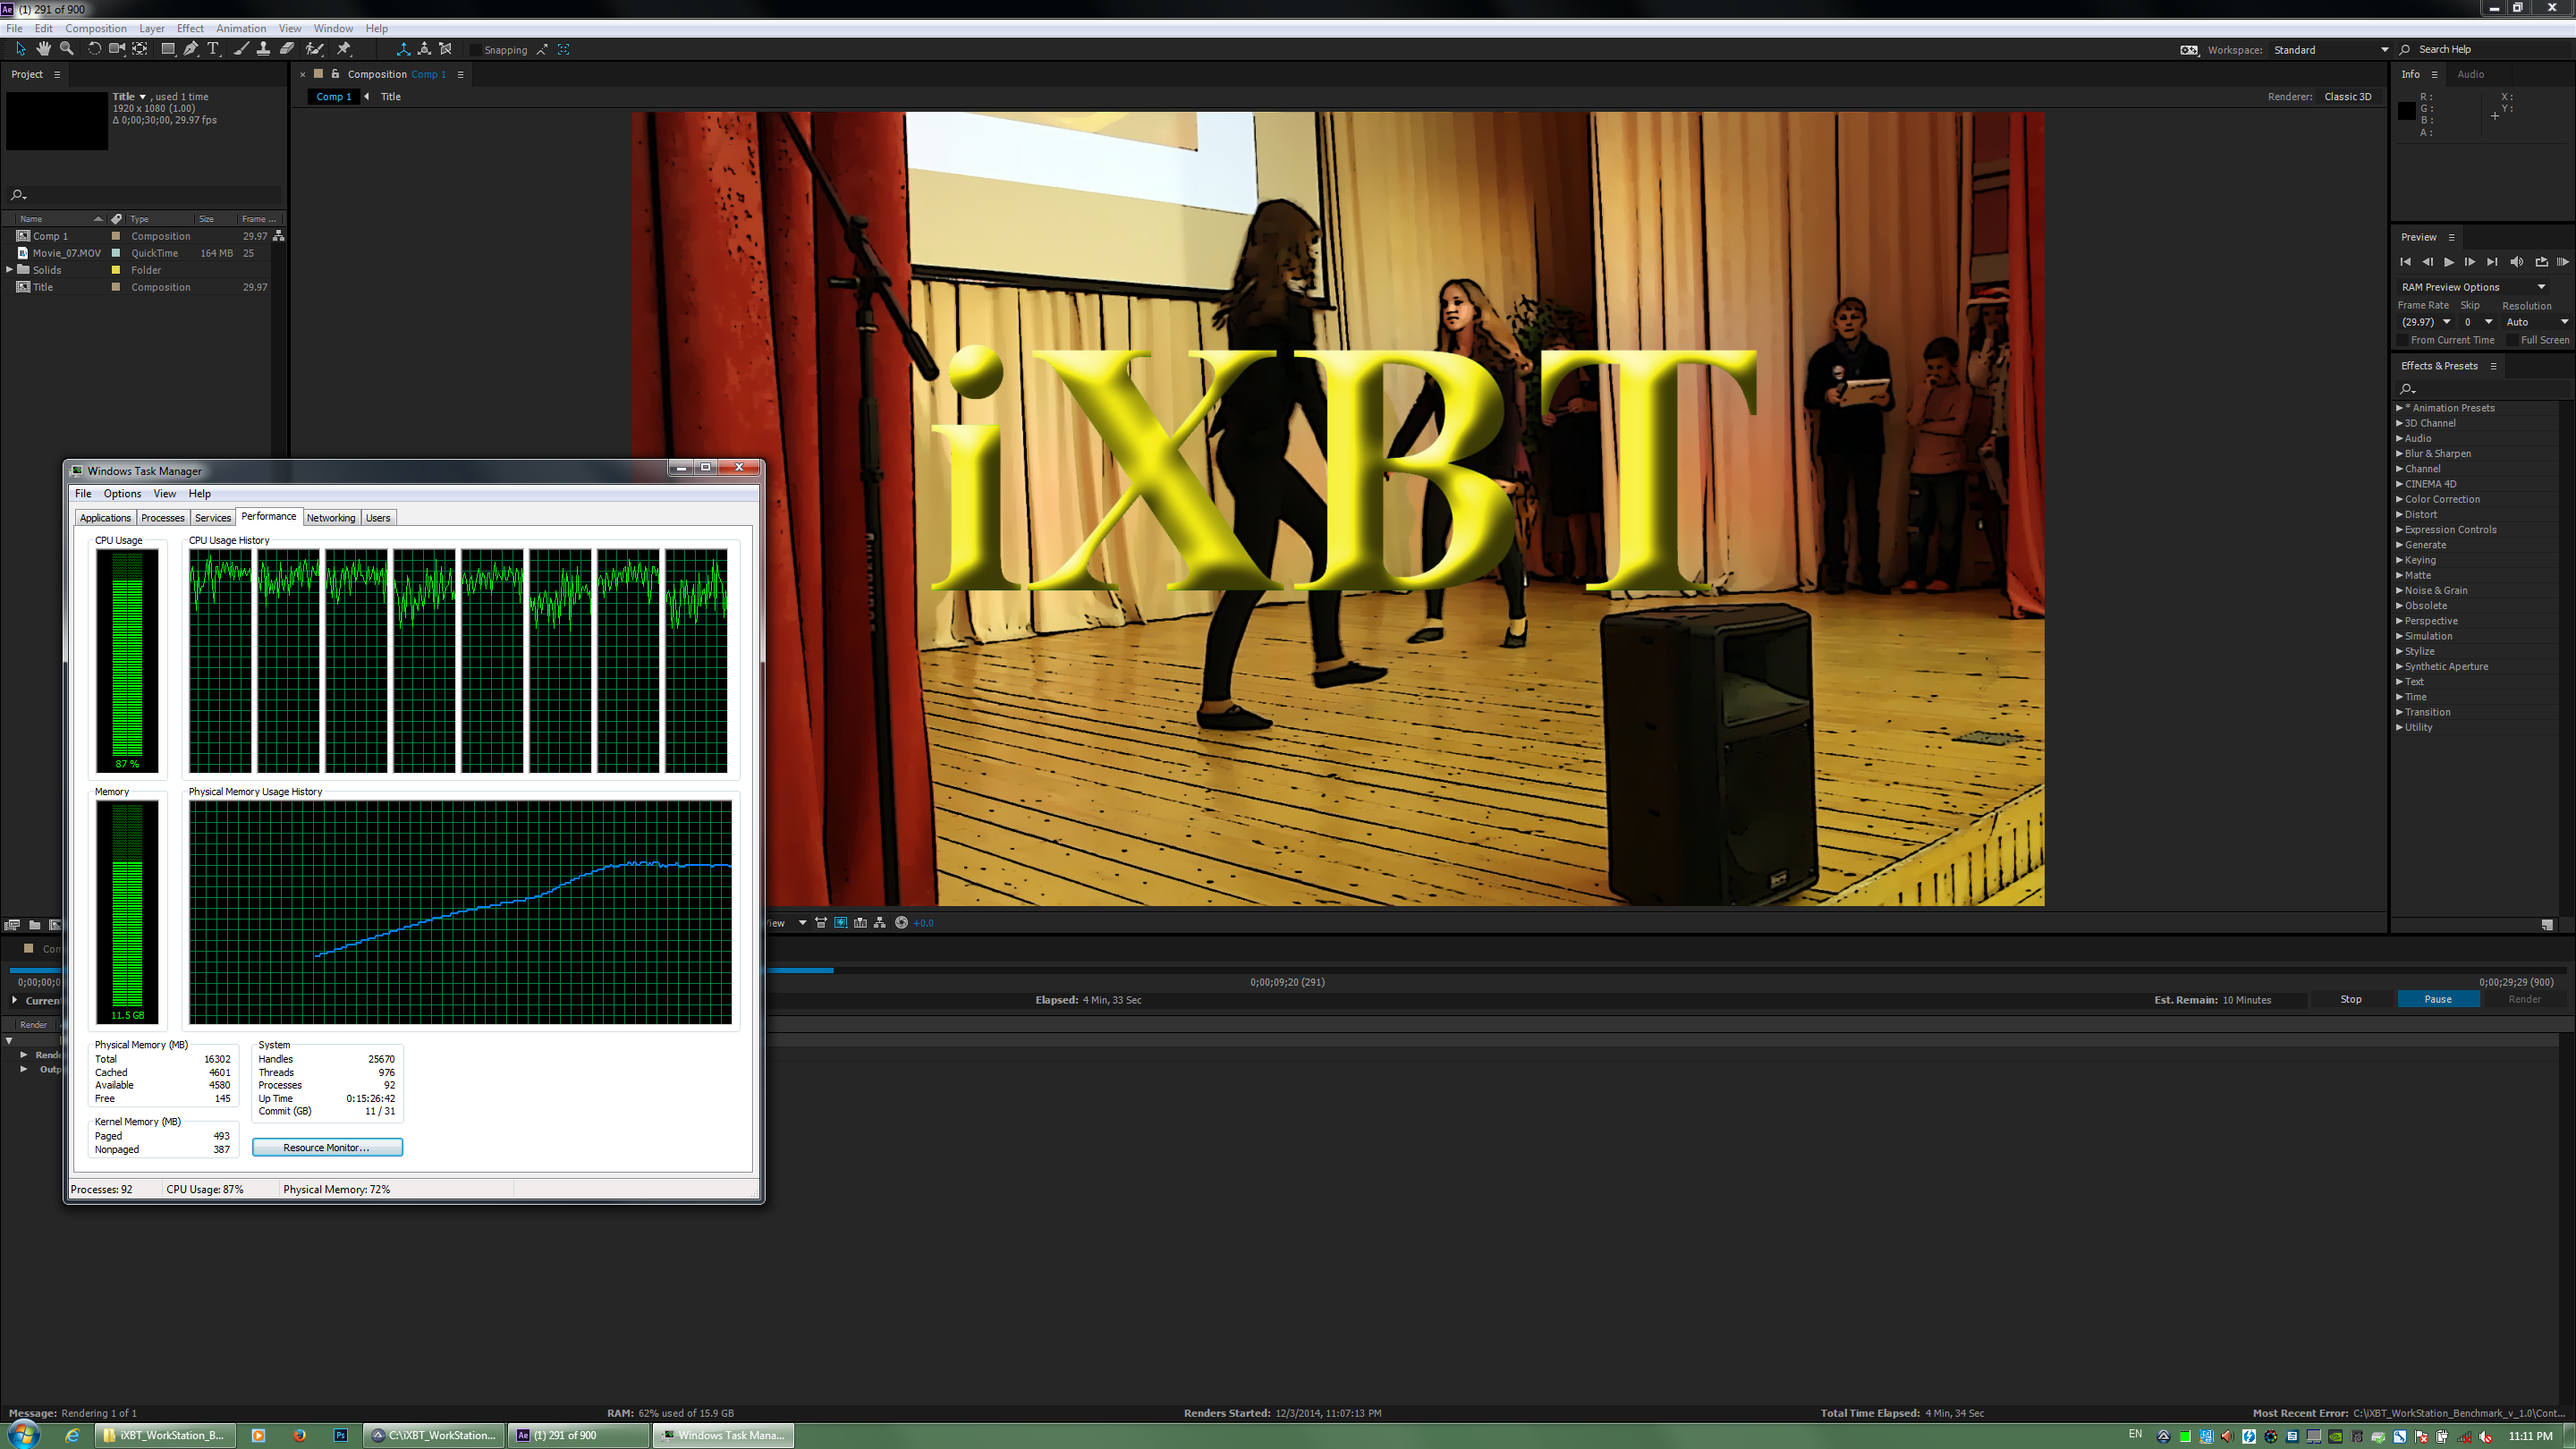Select the Pen tool in toolbar
The image size is (2576, 1449).
[x=190, y=49]
